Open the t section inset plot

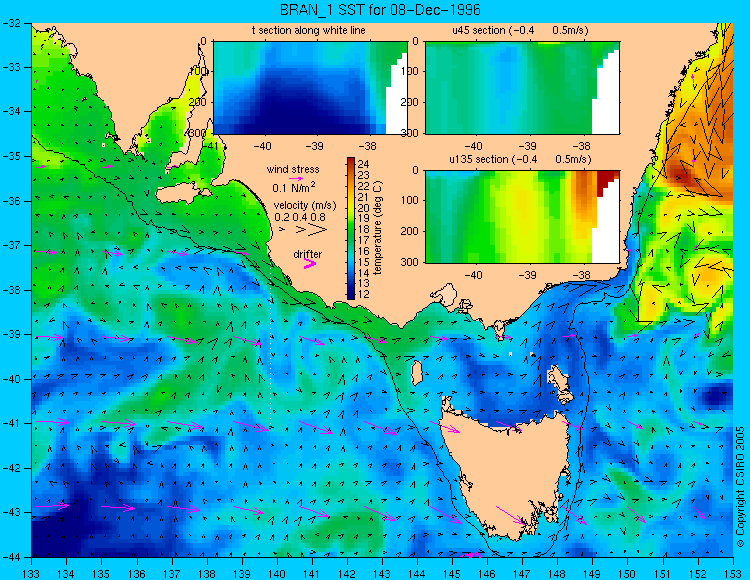coord(310,88)
